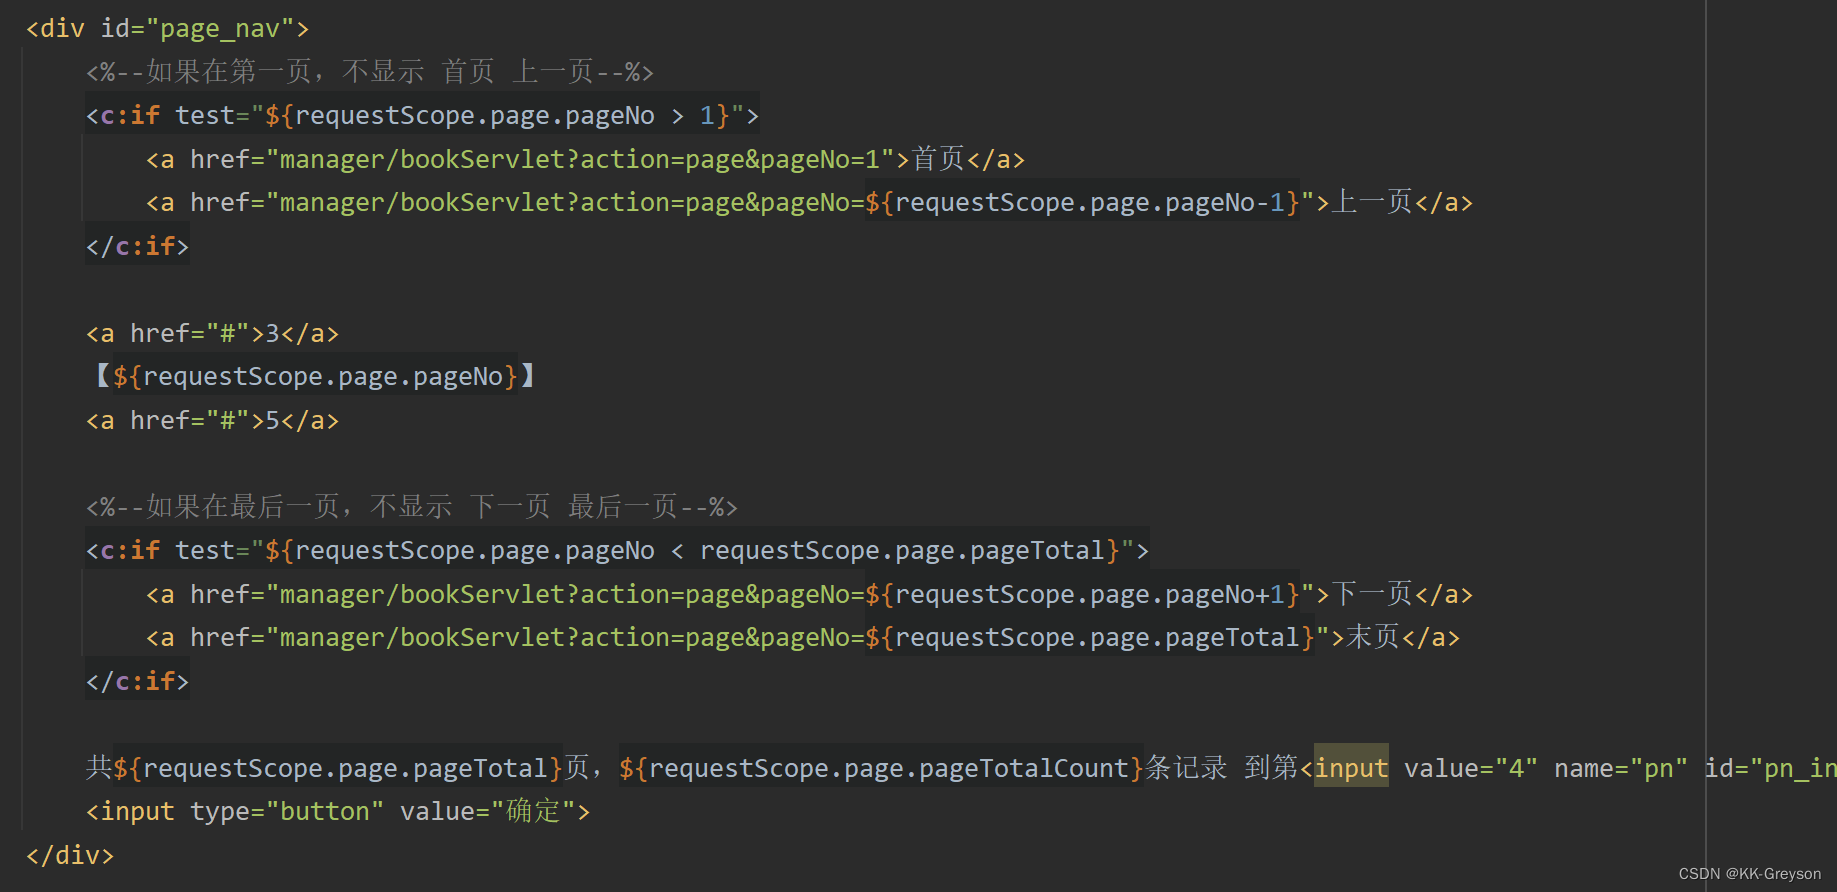The image size is (1837, 892).
Task: Click the highlighted input tag name
Action: (1351, 768)
